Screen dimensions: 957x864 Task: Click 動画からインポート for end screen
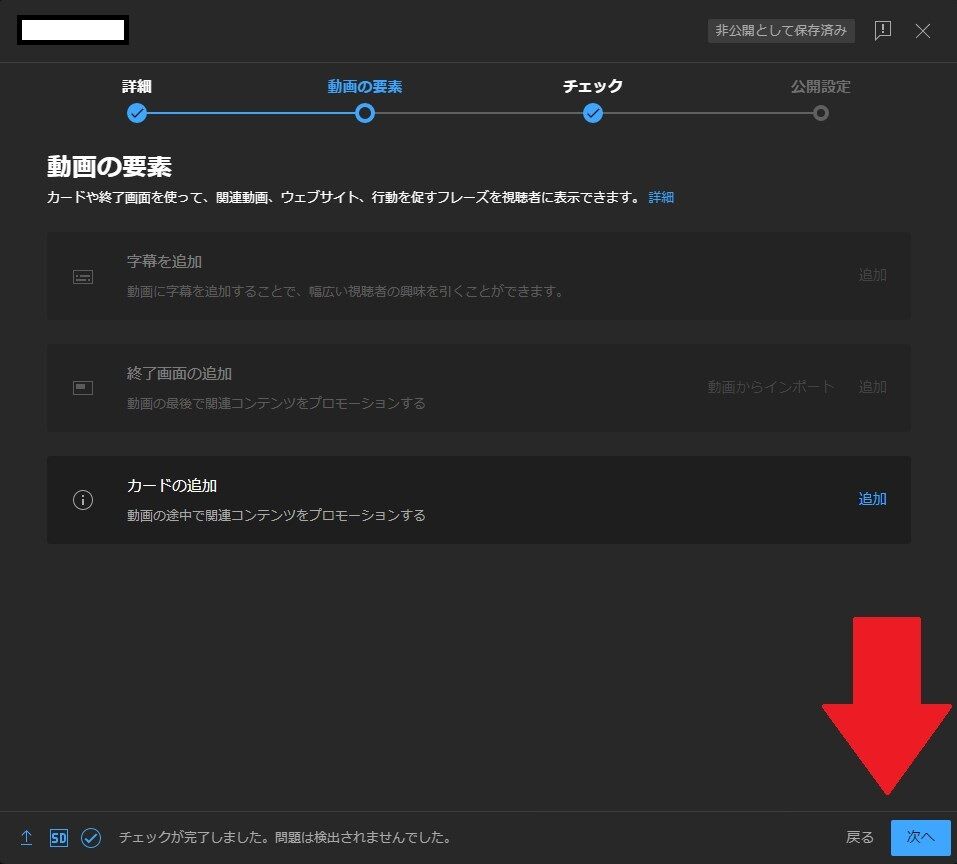click(770, 387)
